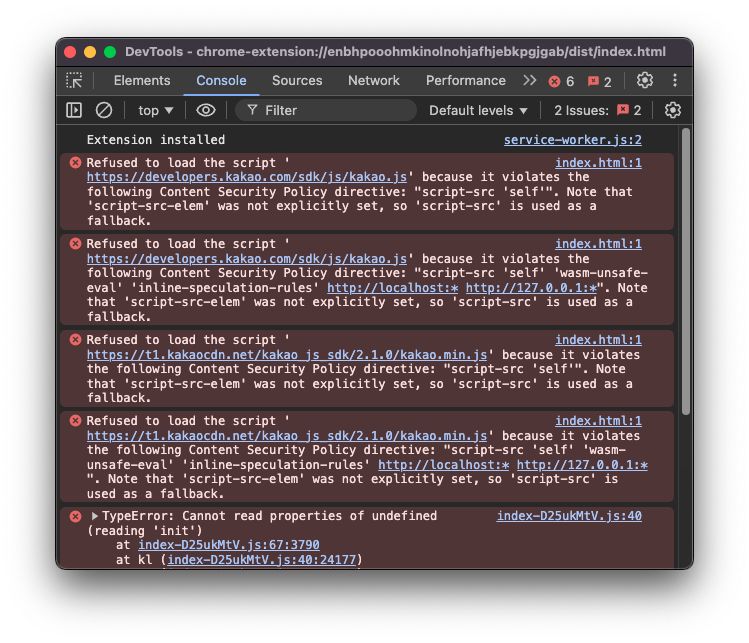Open the 2 Issues link in console toolbar
Image resolution: width=749 pixels, height=643 pixels.
click(x=597, y=110)
